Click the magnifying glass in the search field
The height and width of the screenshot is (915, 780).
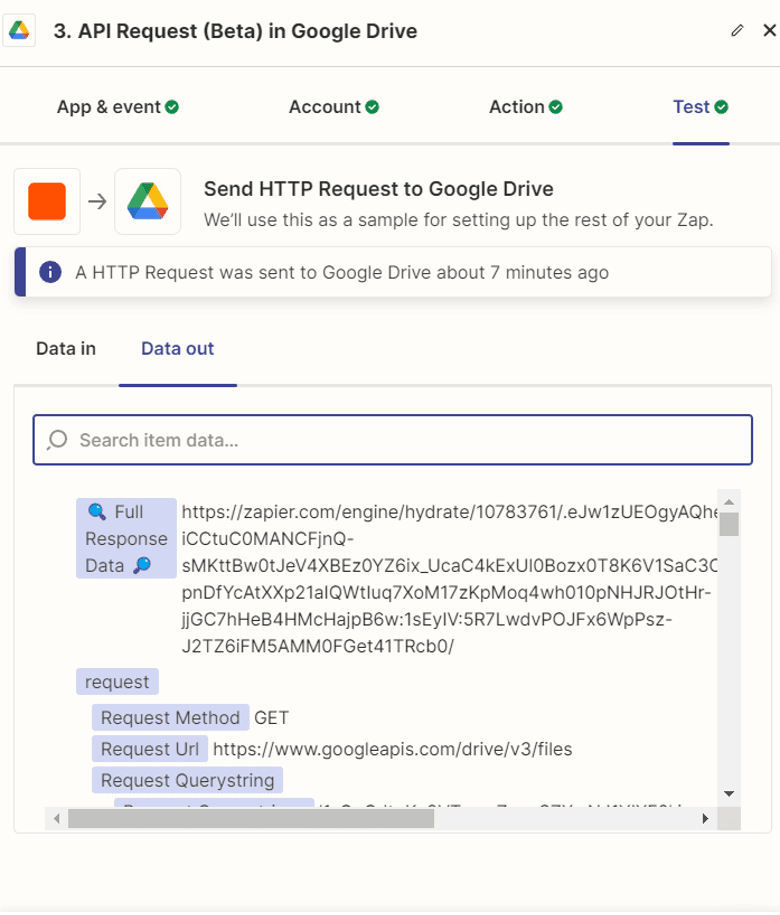click(56, 440)
